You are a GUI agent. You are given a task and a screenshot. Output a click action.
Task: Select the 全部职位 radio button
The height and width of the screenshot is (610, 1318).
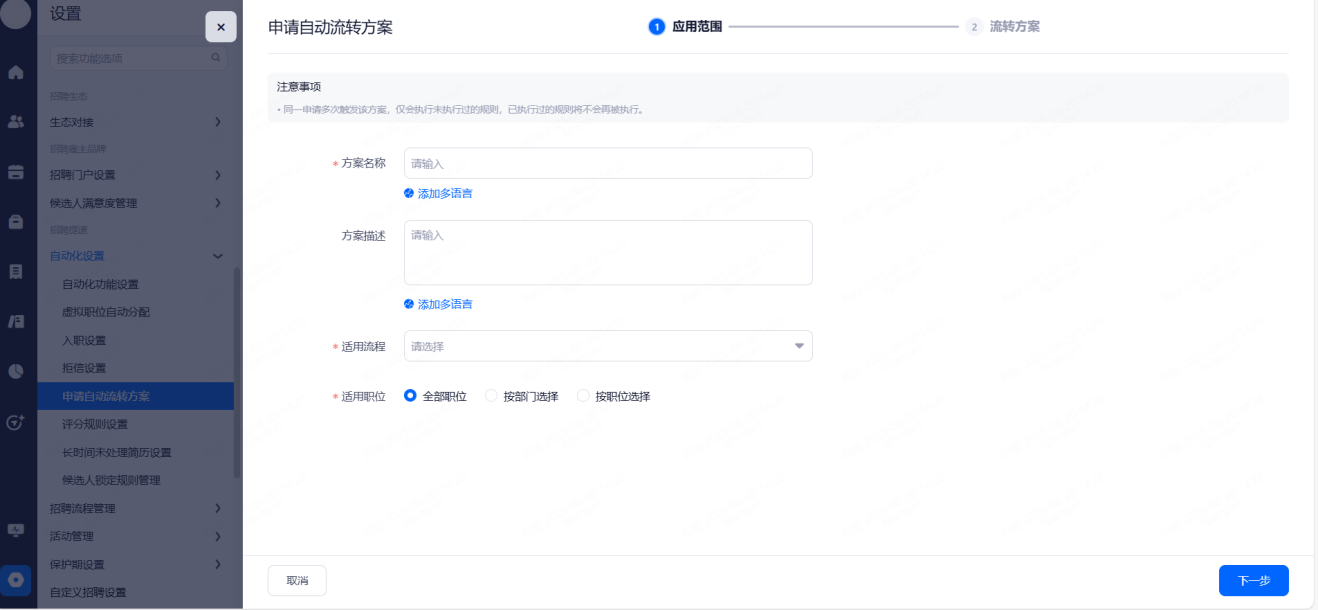click(410, 396)
